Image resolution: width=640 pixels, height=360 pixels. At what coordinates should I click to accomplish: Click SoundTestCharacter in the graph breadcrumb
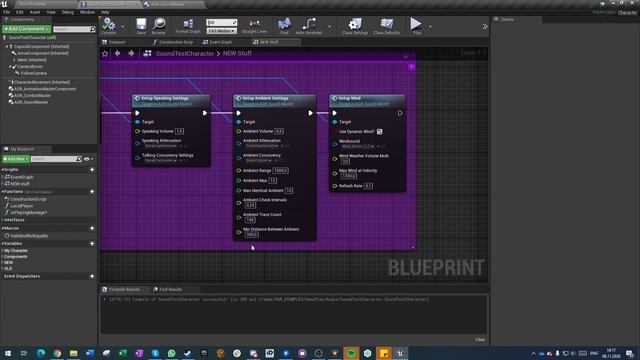[185, 53]
